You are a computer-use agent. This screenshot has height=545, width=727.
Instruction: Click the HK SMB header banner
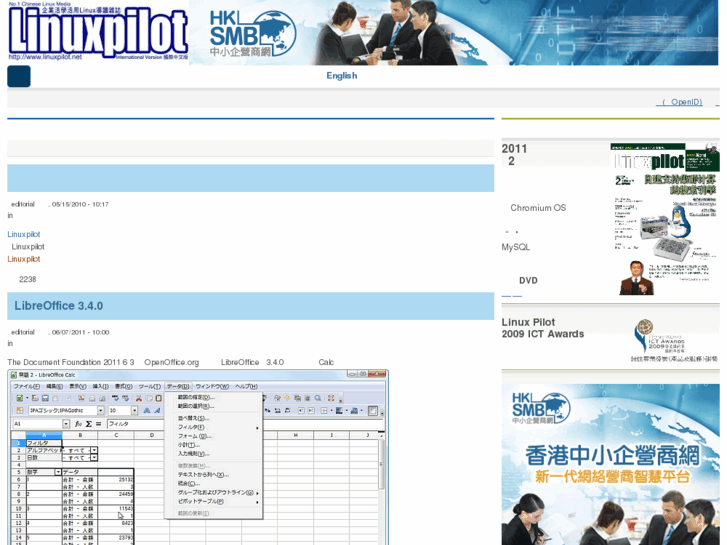pos(454,32)
